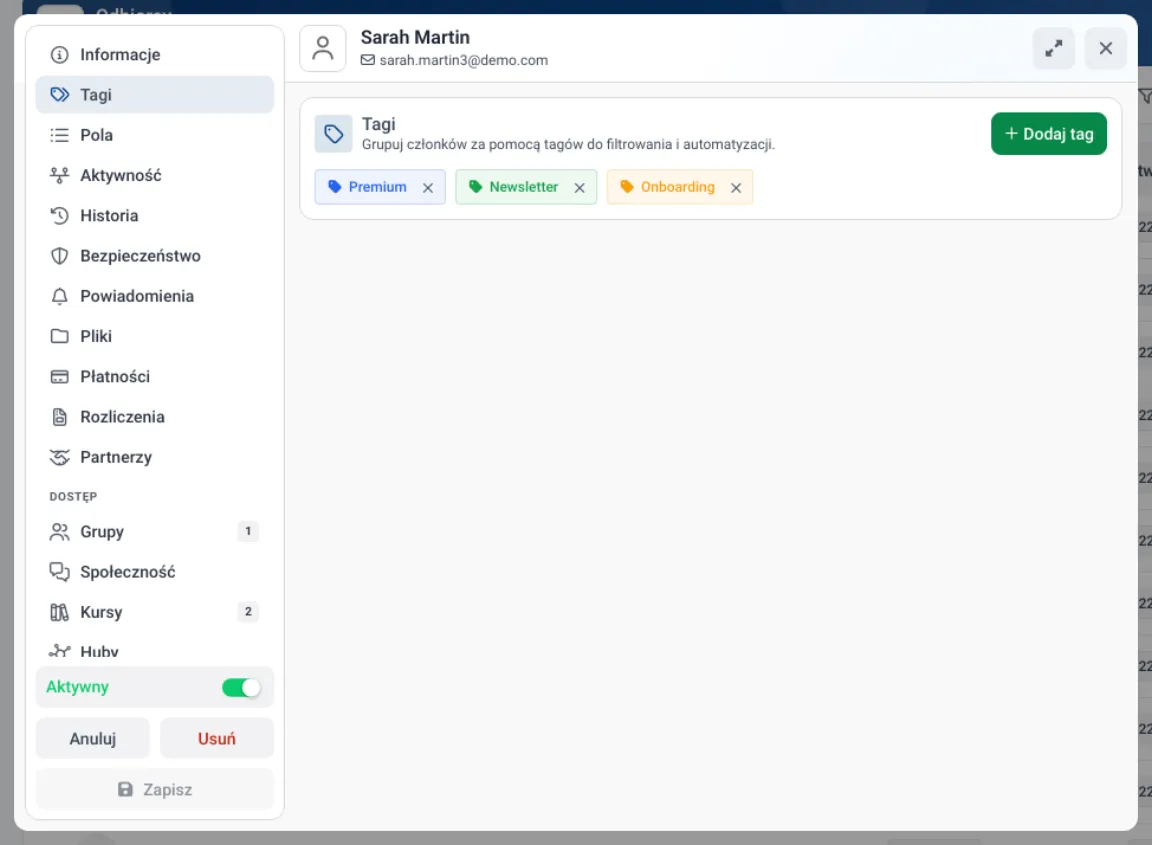Screen dimensions: 1152x845
Task: Add a new tag with Dodaj tag
Action: [x=1048, y=134]
